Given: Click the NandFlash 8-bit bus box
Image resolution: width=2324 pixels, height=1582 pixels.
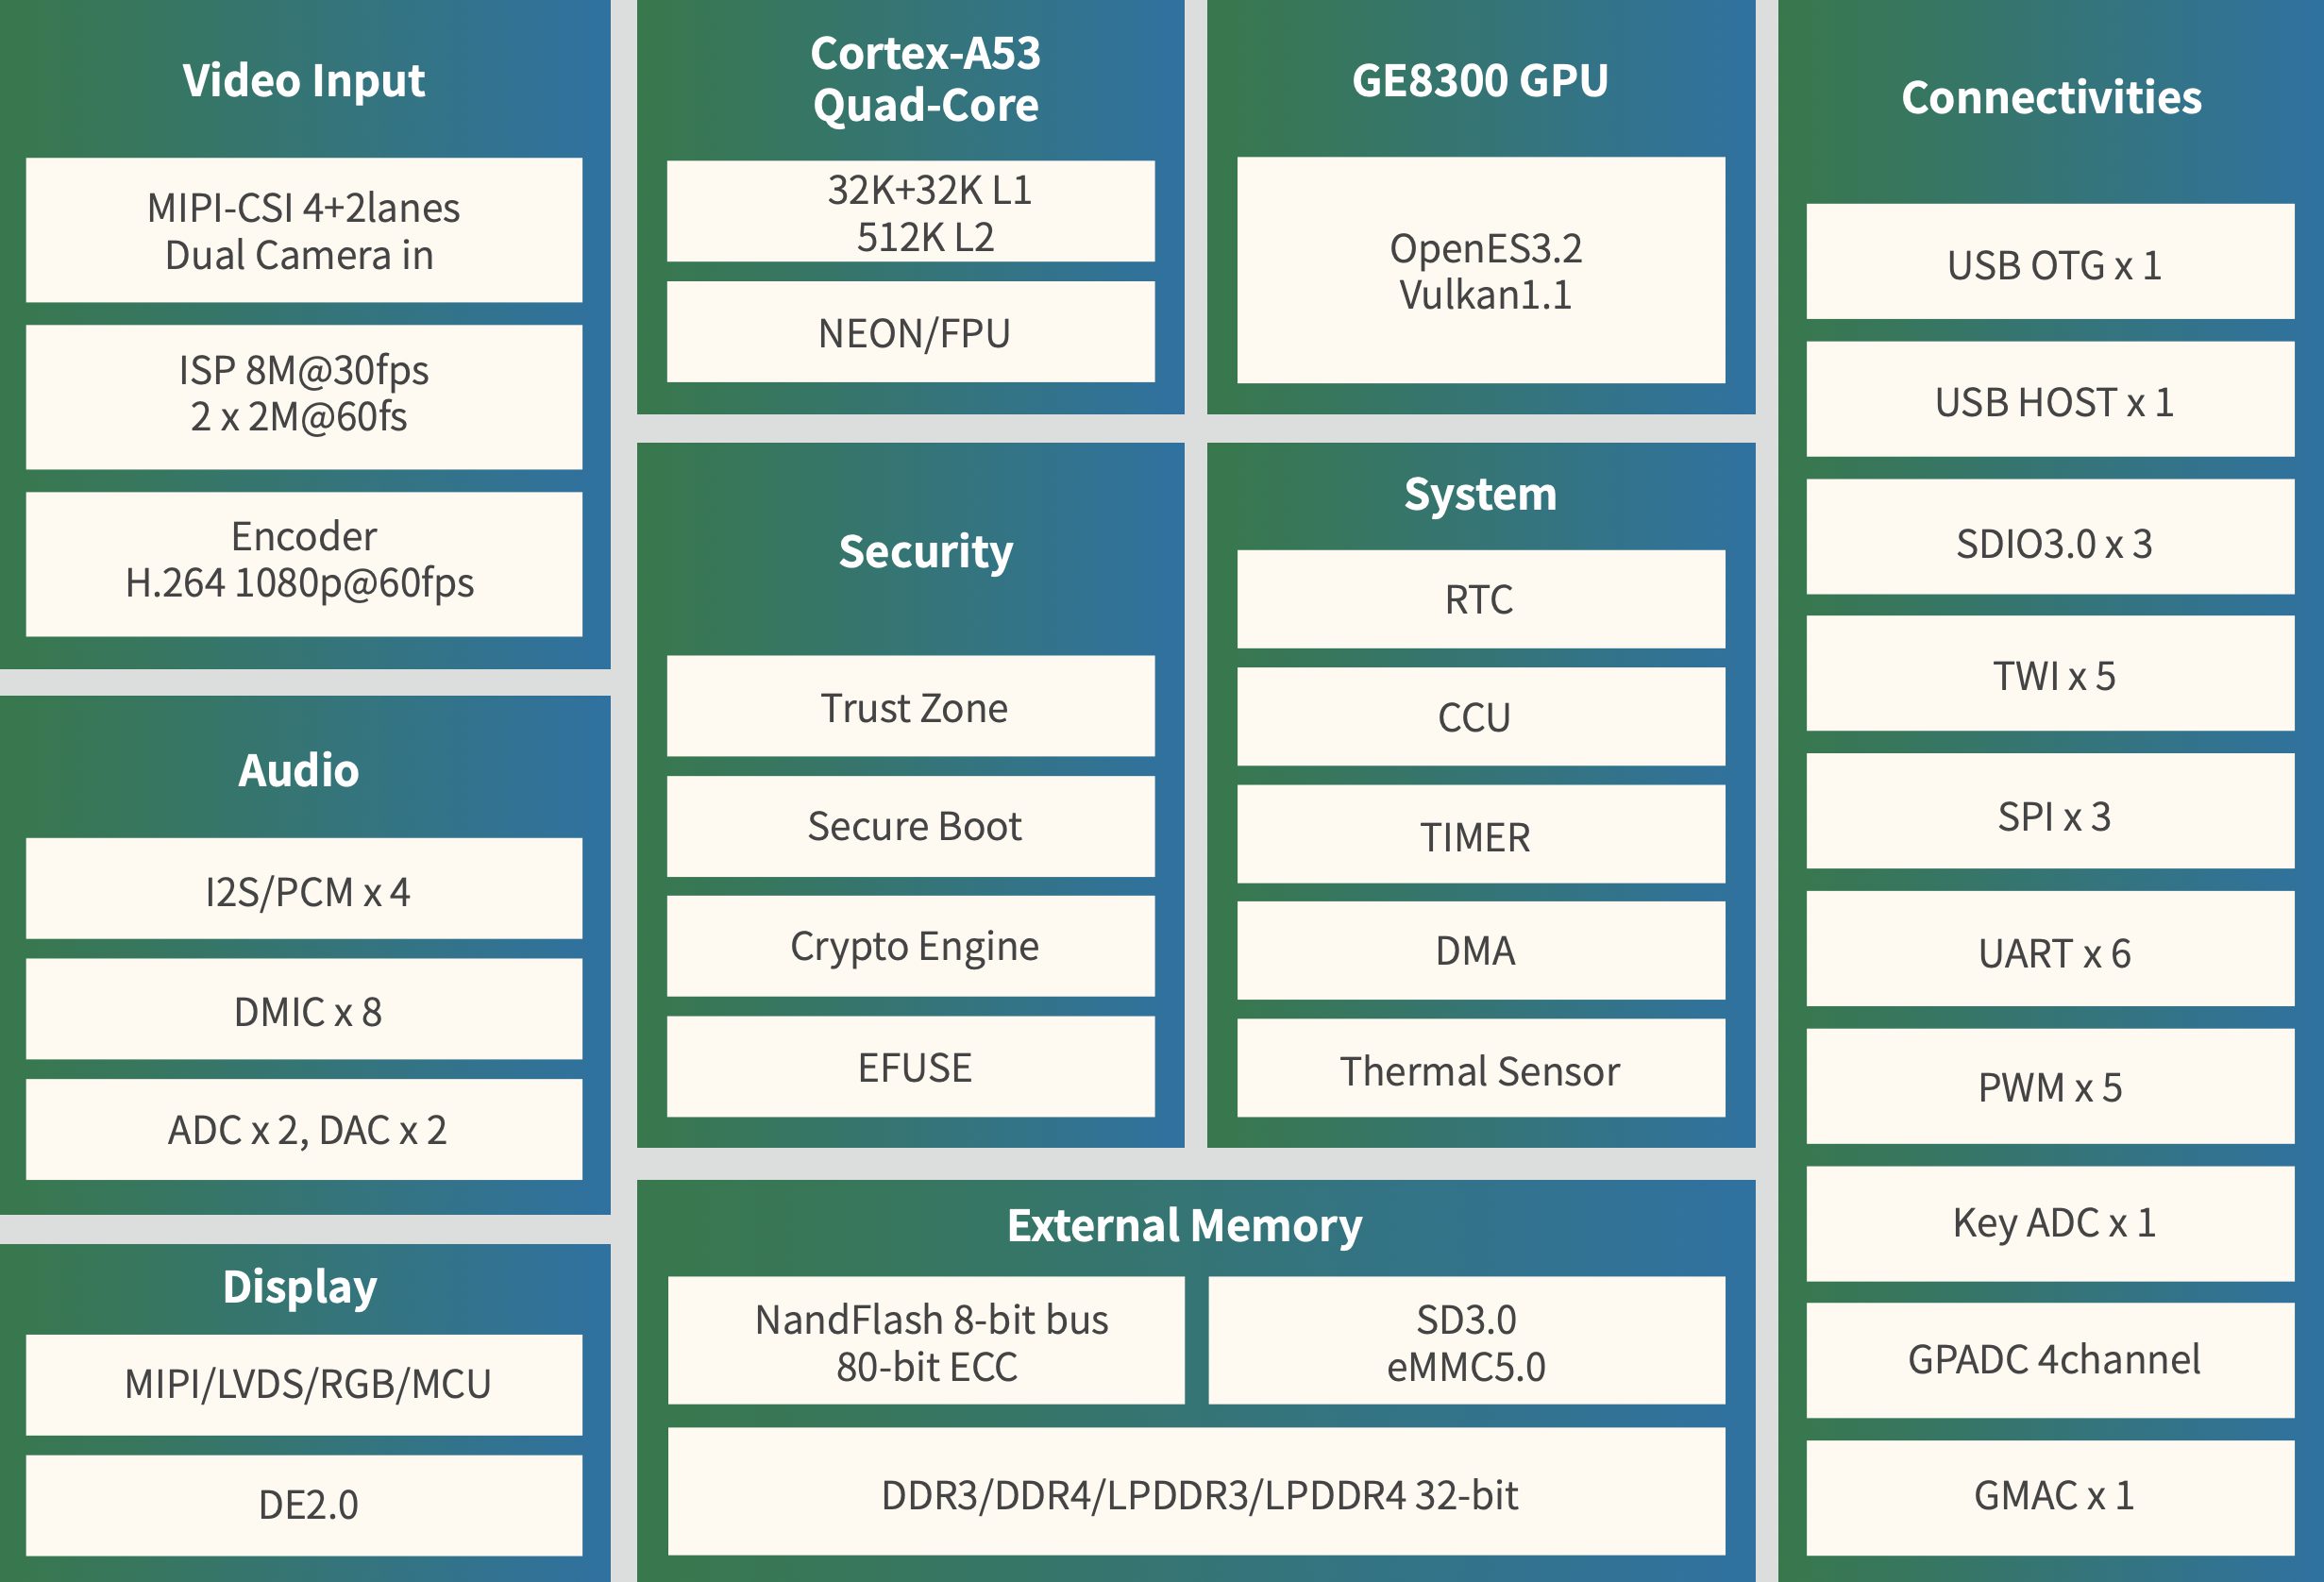Looking at the screenshot, I should click(x=926, y=1340).
